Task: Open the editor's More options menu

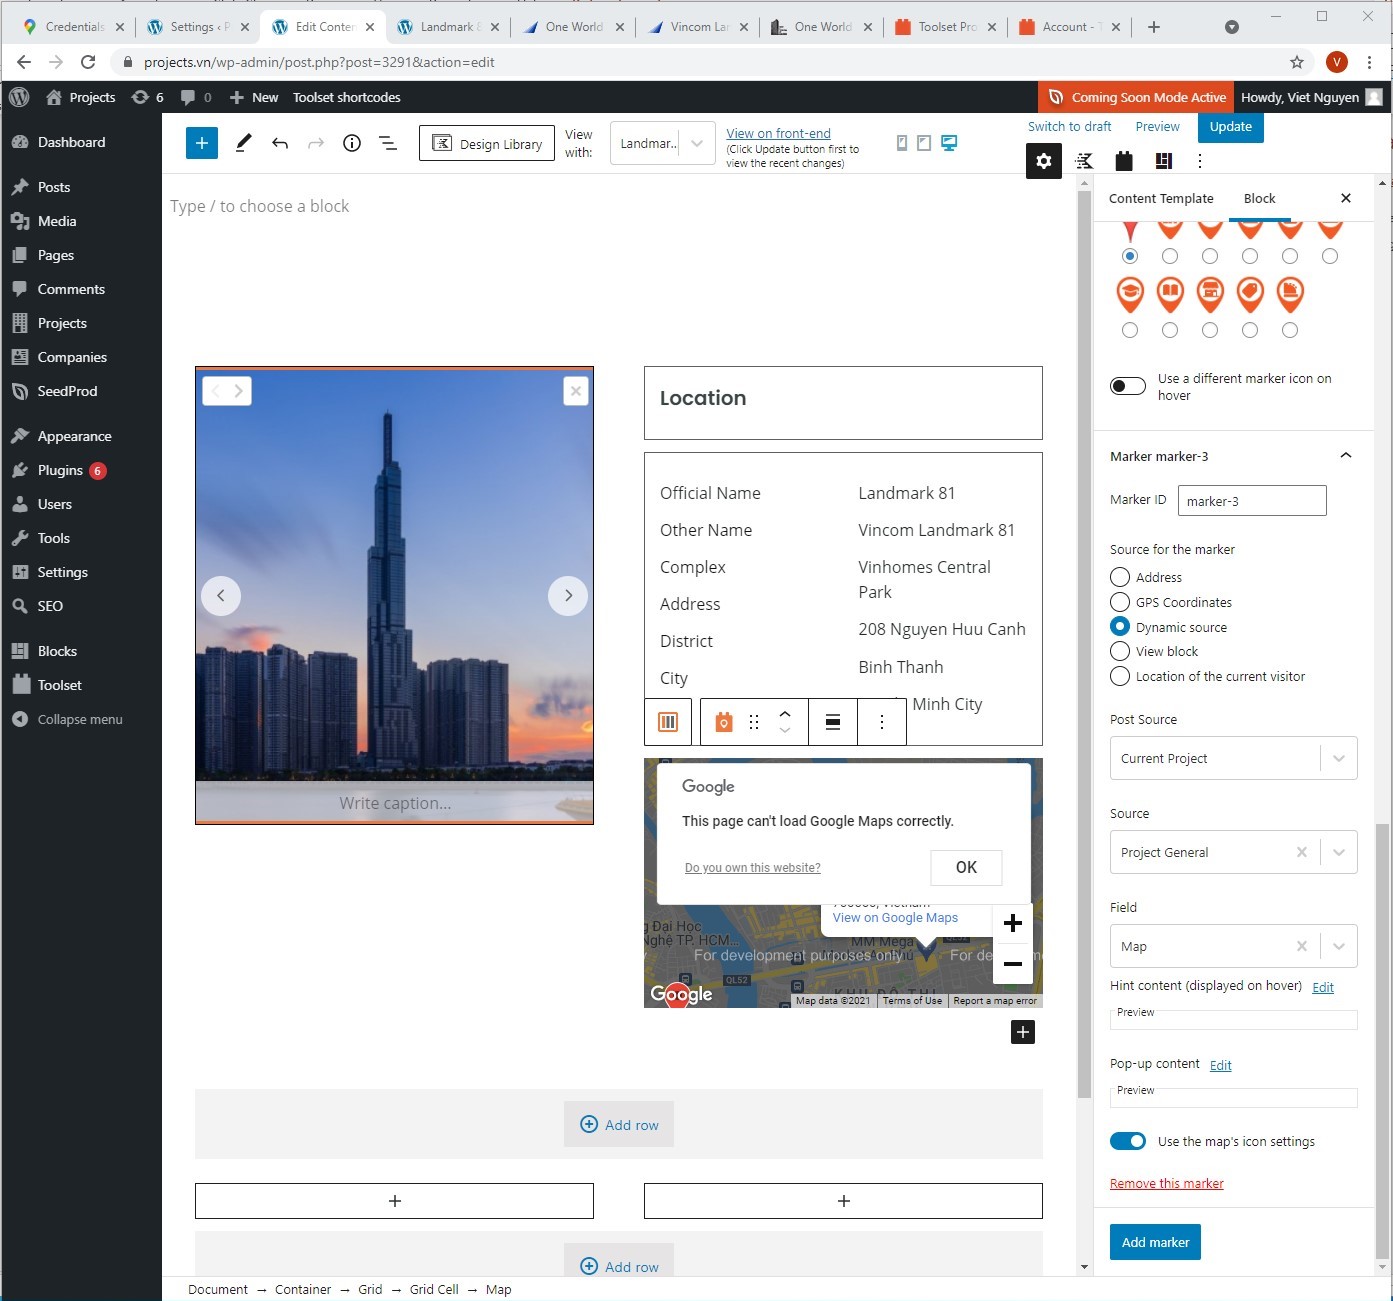Action: tap(1200, 161)
